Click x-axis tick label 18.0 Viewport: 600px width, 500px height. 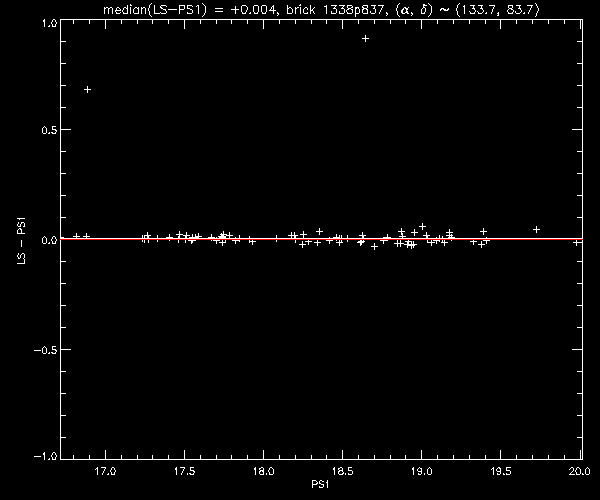[264, 471]
